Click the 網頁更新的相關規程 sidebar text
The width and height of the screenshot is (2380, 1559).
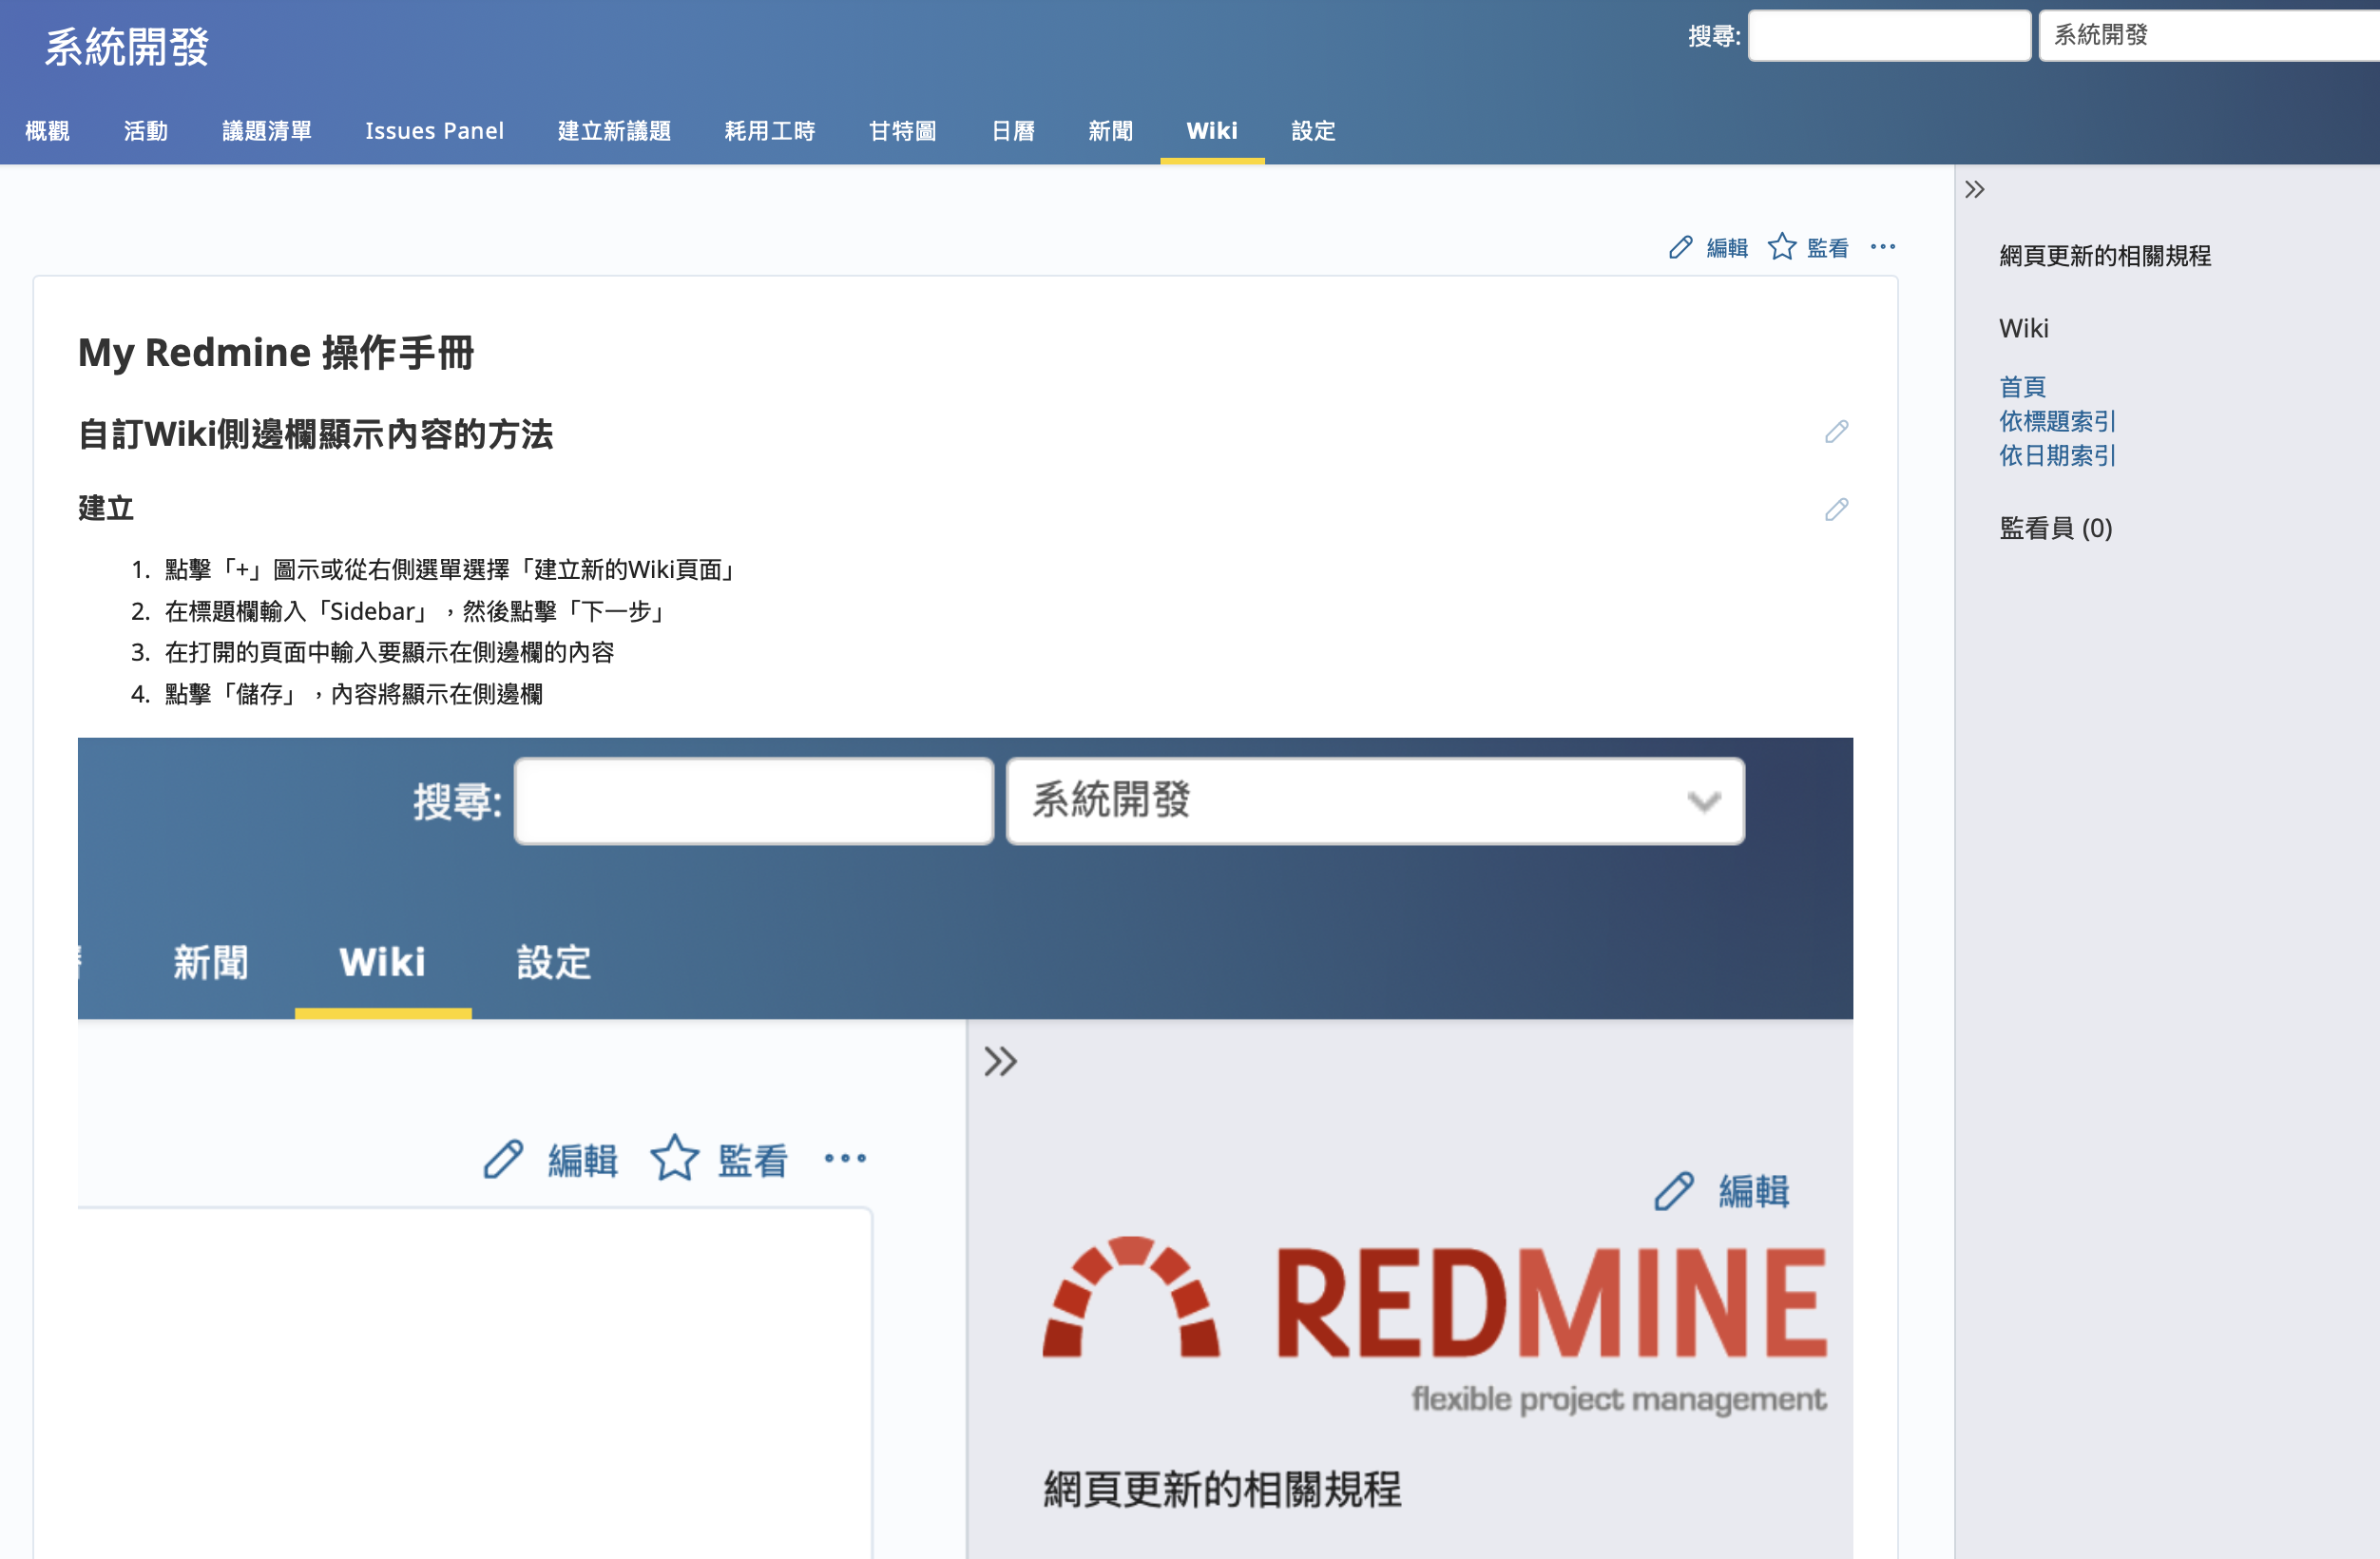point(2104,256)
